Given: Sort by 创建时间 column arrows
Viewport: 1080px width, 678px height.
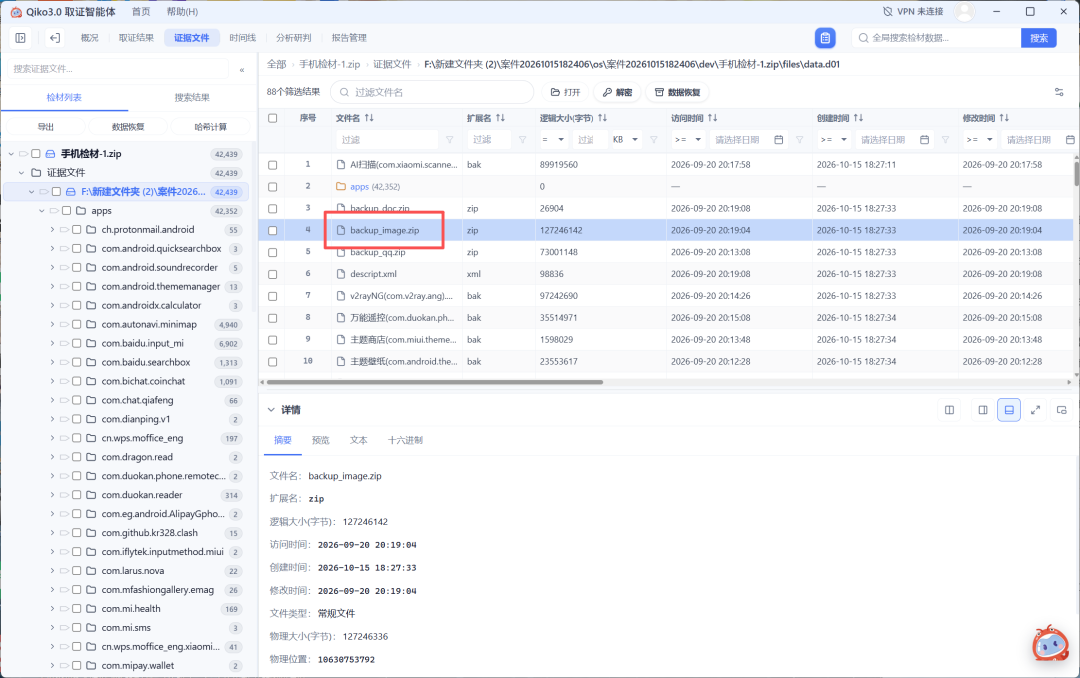Looking at the screenshot, I should (x=858, y=118).
